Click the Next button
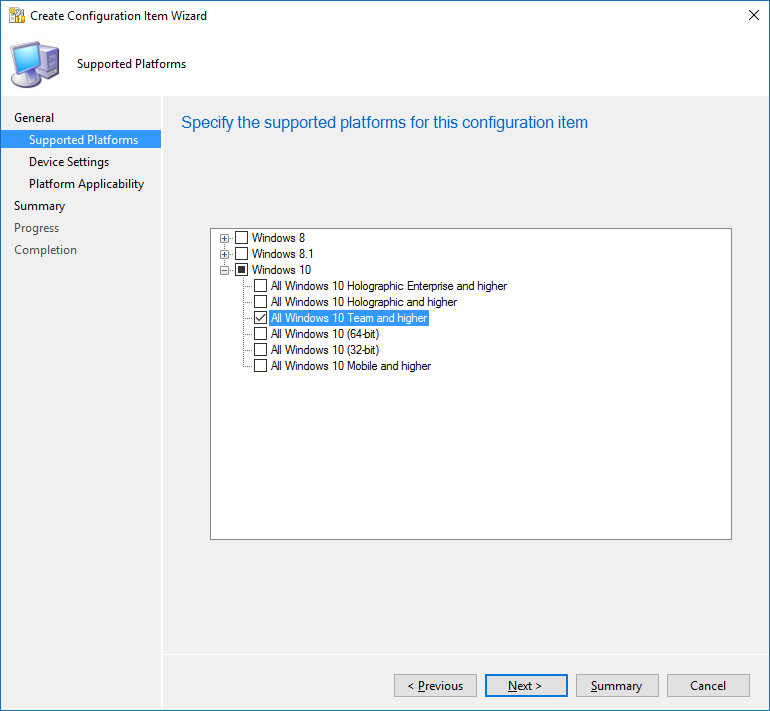 click(x=526, y=685)
